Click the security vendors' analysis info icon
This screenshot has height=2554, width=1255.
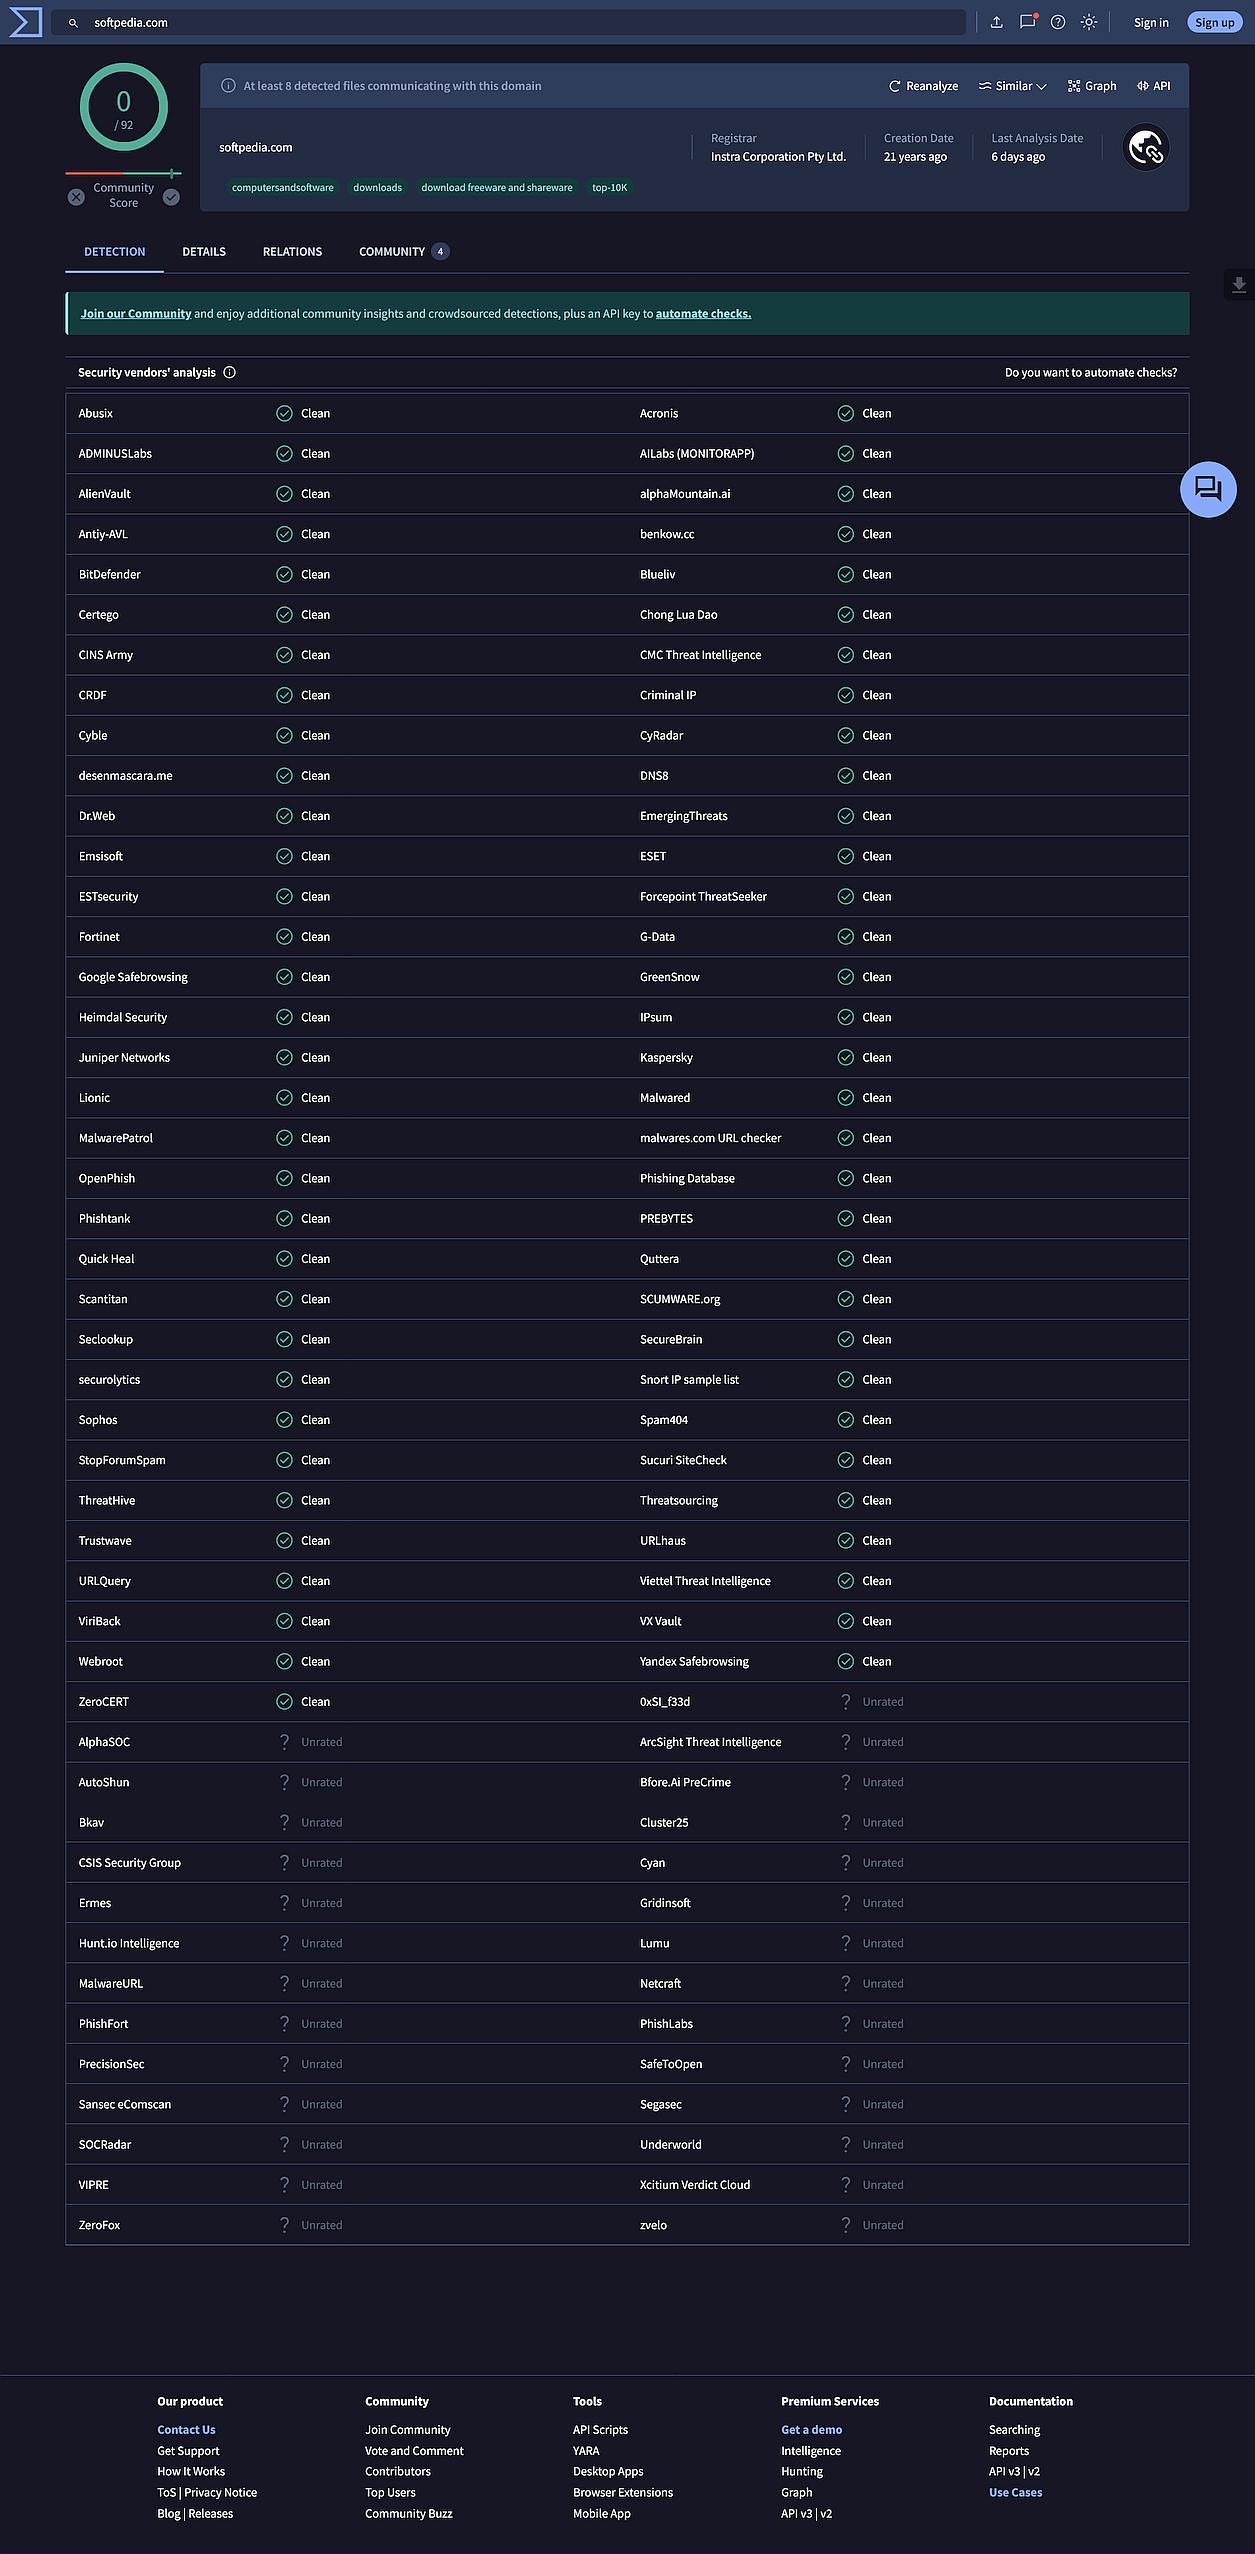(x=230, y=373)
